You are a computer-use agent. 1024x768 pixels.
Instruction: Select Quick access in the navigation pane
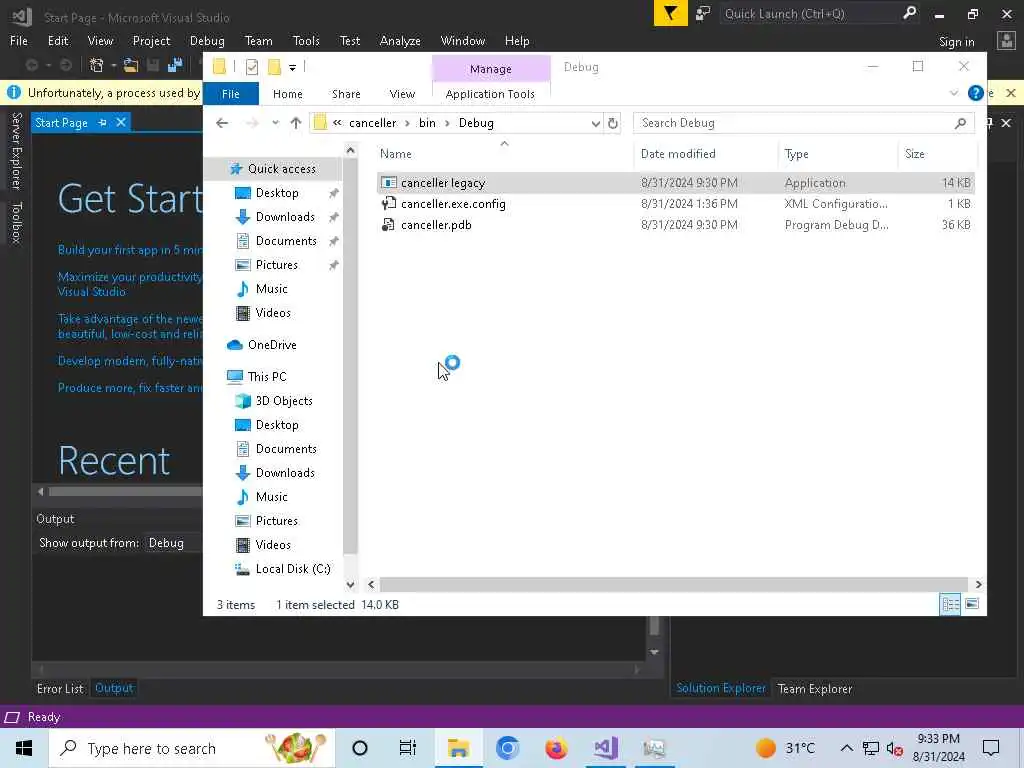tap(281, 168)
